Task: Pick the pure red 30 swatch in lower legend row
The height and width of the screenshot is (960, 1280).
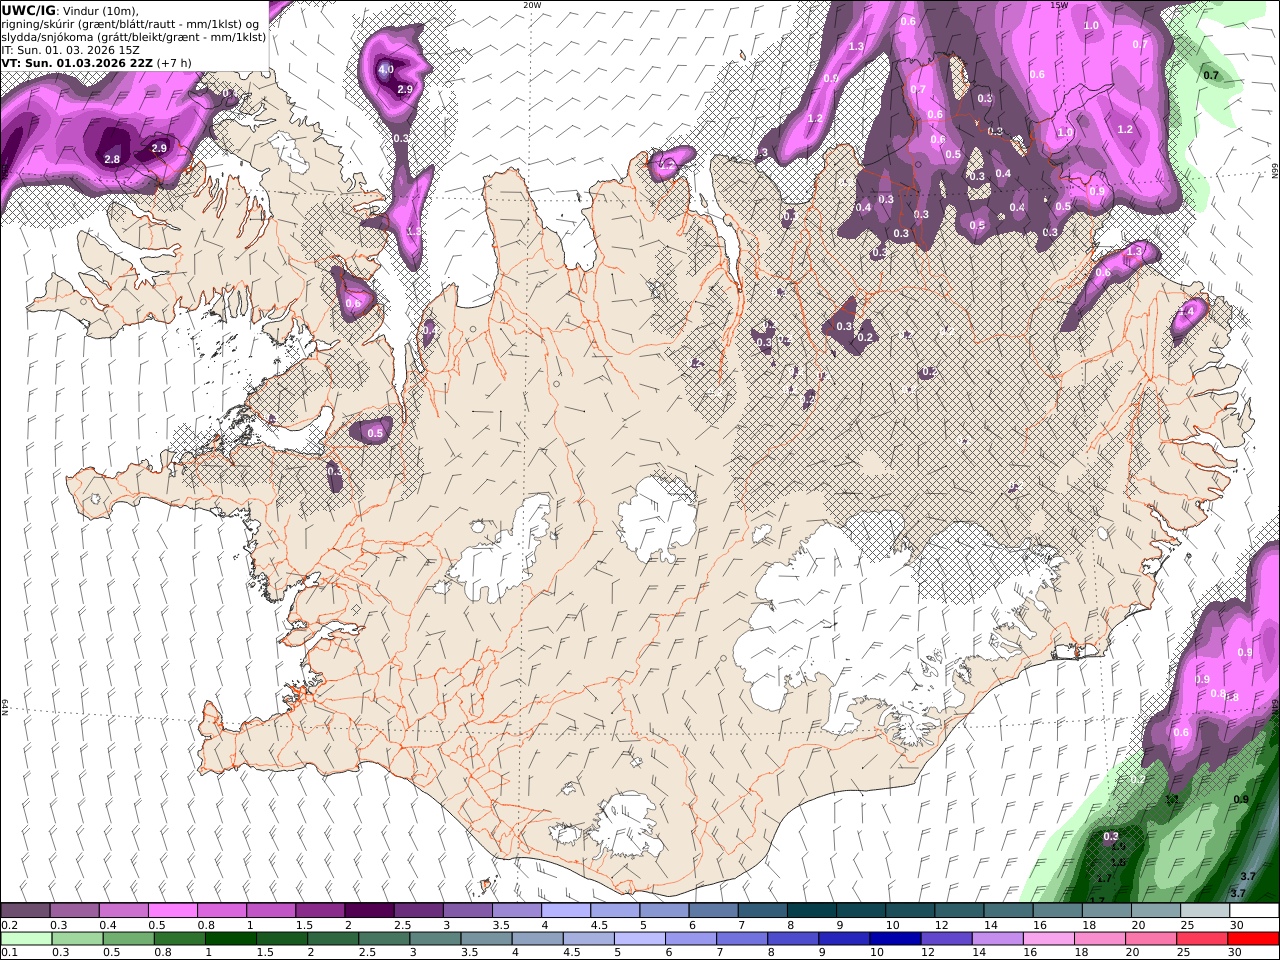Action: (x=1253, y=939)
